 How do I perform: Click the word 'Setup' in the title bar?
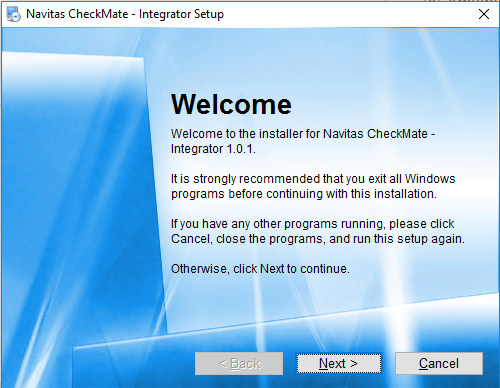pos(209,14)
